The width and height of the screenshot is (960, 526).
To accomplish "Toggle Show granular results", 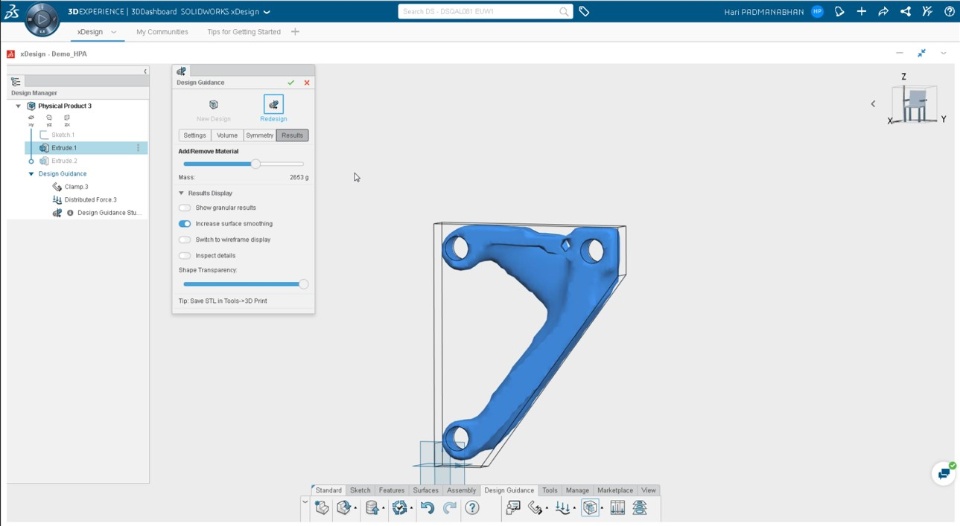I will [x=184, y=208].
